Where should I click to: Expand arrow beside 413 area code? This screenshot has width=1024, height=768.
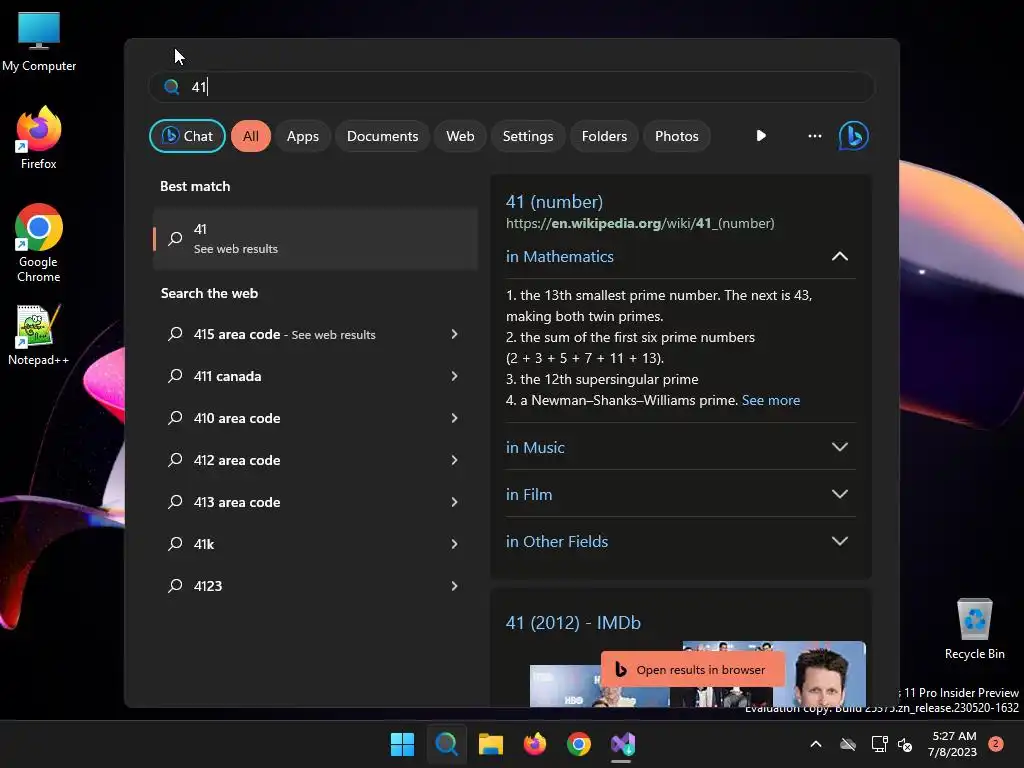click(455, 502)
